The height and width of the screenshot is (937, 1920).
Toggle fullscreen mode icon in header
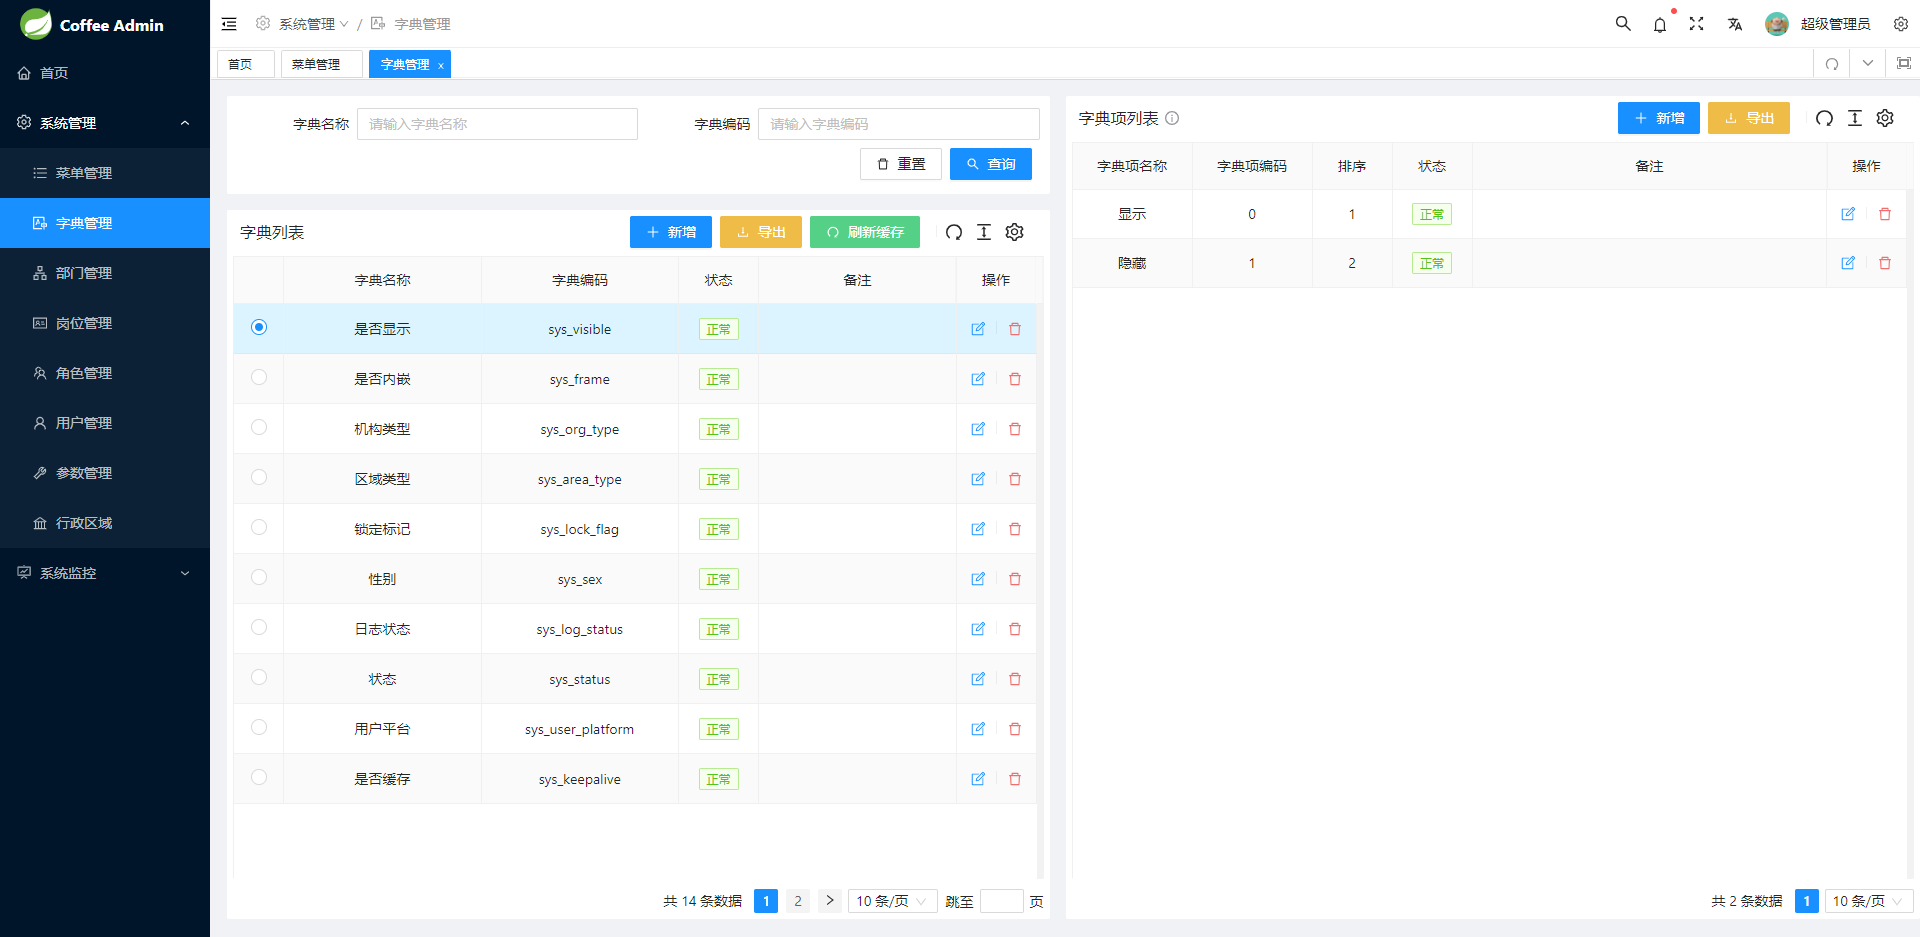[x=1697, y=24]
